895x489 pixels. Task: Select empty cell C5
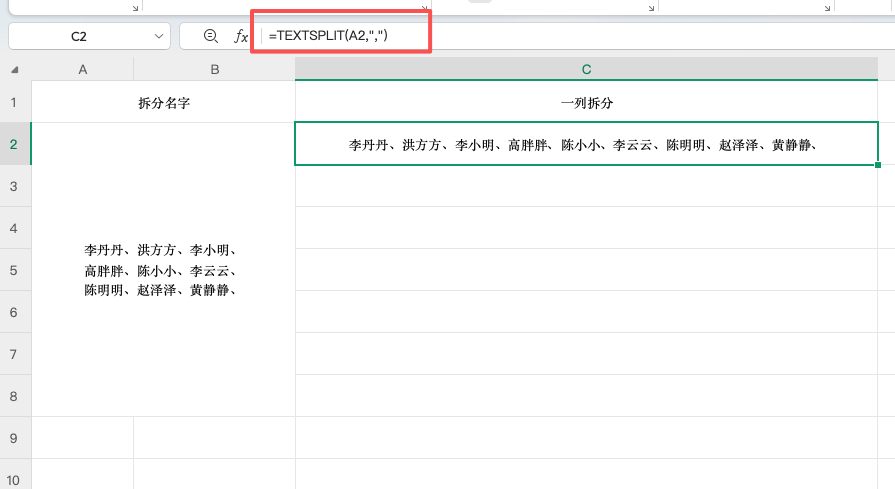click(x=586, y=270)
